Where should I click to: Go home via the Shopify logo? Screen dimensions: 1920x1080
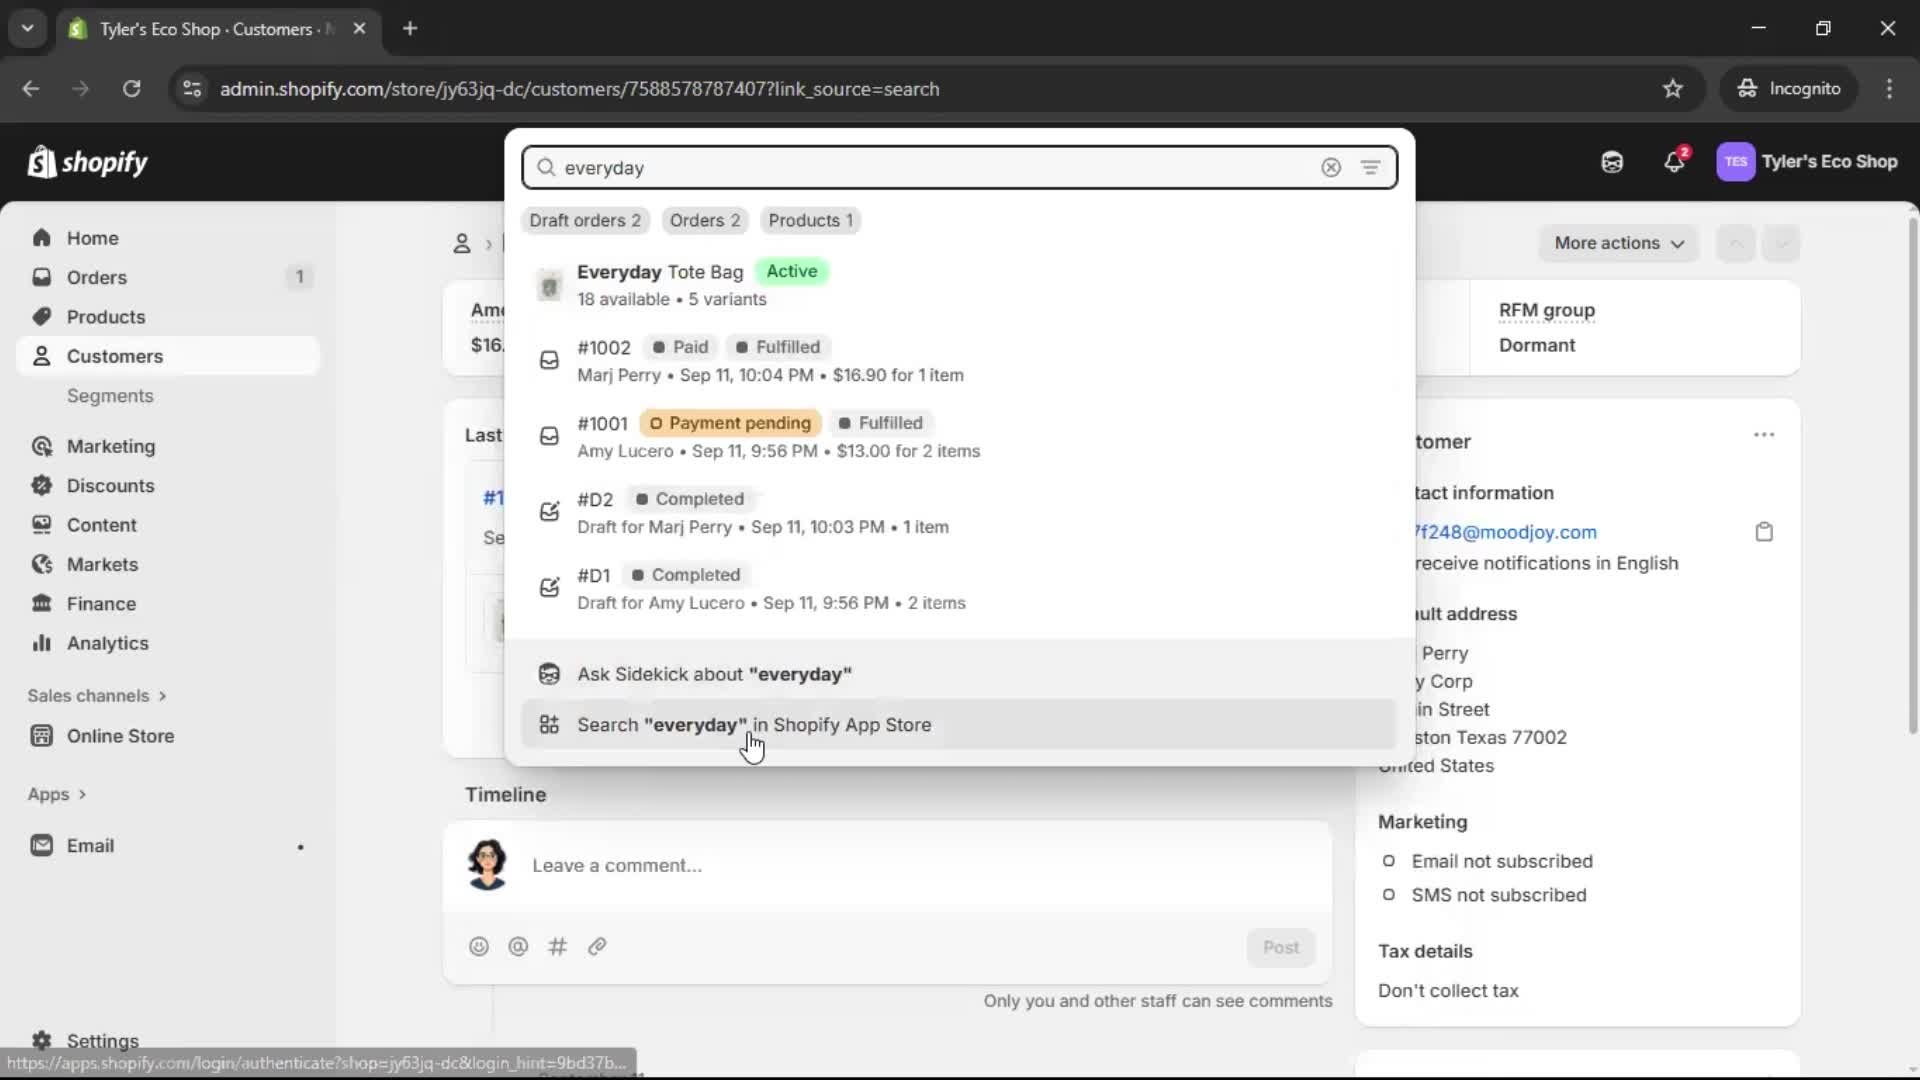(x=88, y=162)
